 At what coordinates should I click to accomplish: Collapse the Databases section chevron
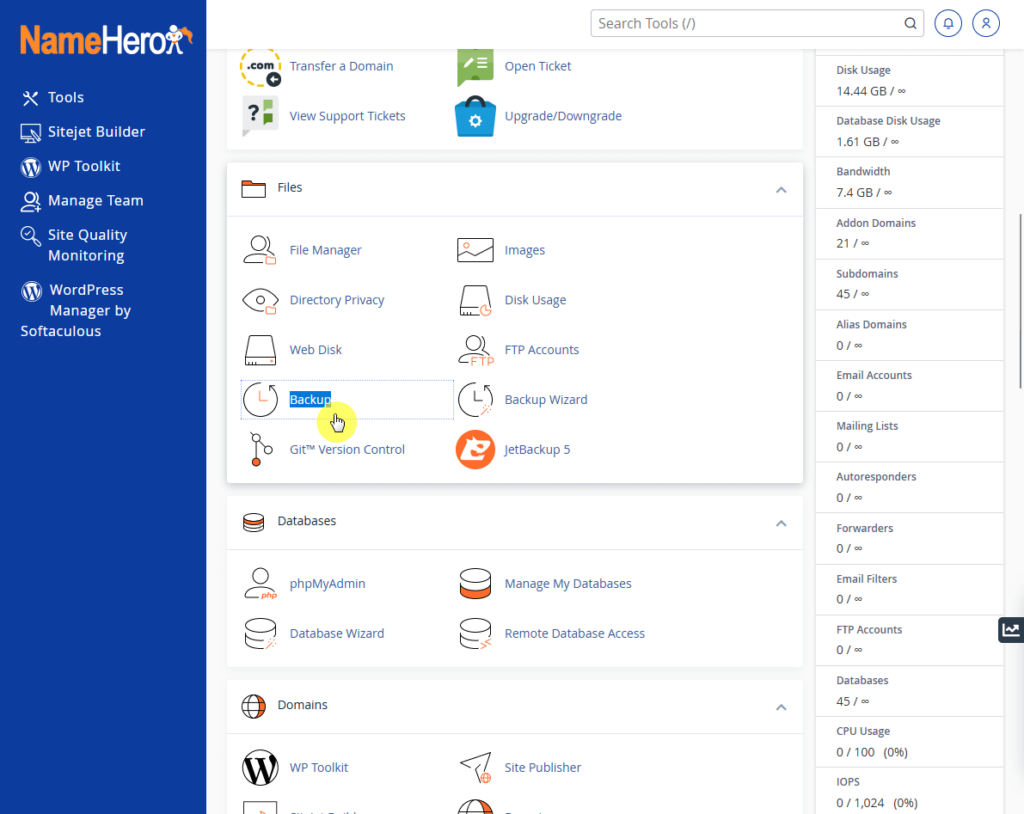[x=780, y=524]
